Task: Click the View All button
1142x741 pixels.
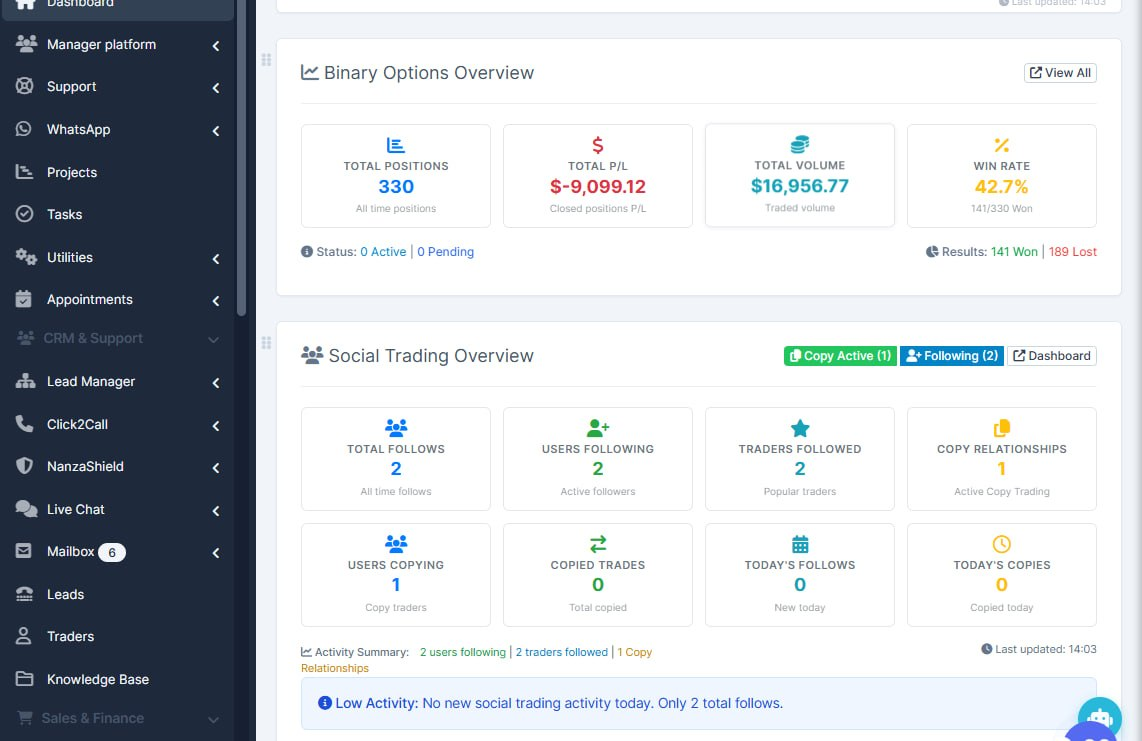Action: pyautogui.click(x=1060, y=73)
